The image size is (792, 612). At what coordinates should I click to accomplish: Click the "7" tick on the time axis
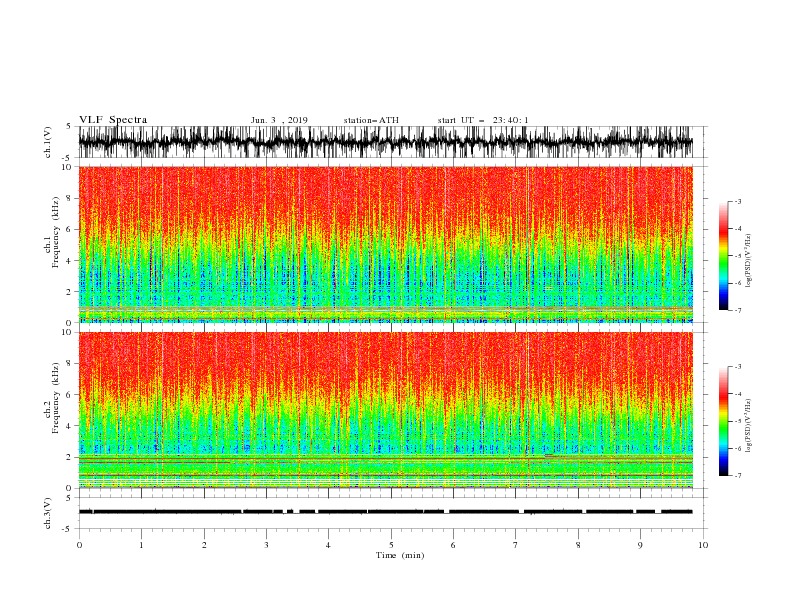[x=516, y=545]
